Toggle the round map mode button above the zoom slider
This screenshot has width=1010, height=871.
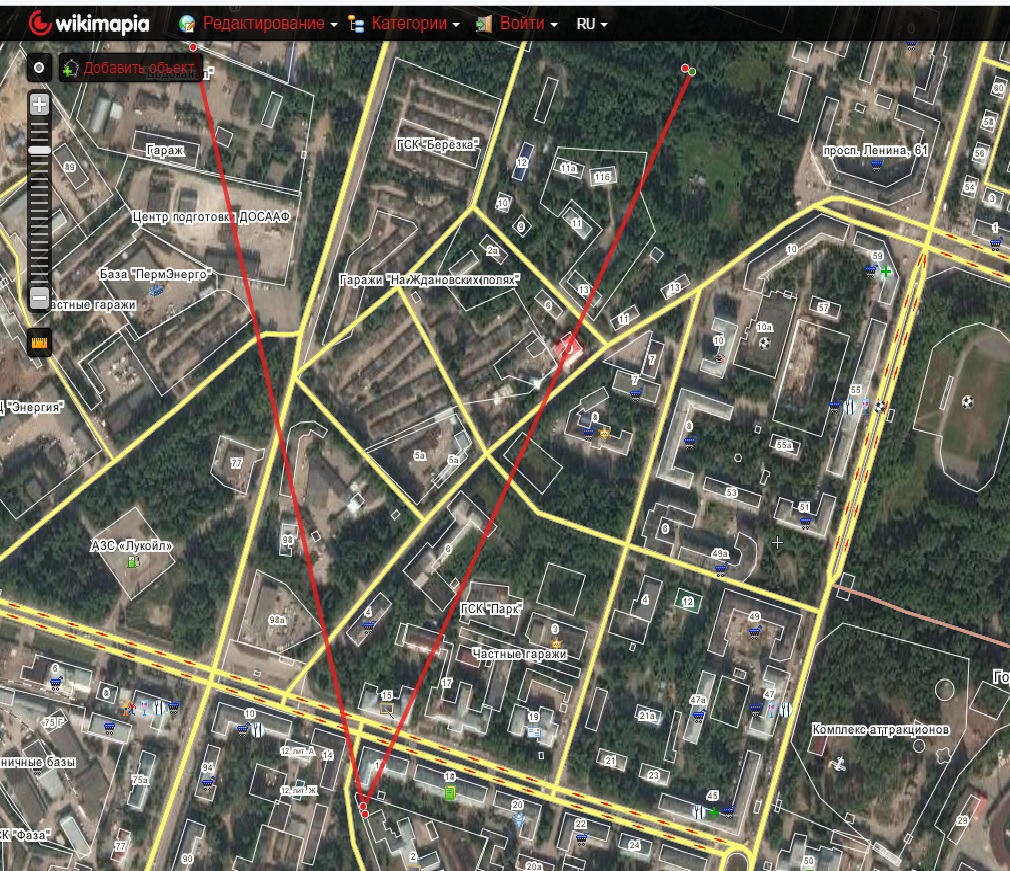coord(39,68)
